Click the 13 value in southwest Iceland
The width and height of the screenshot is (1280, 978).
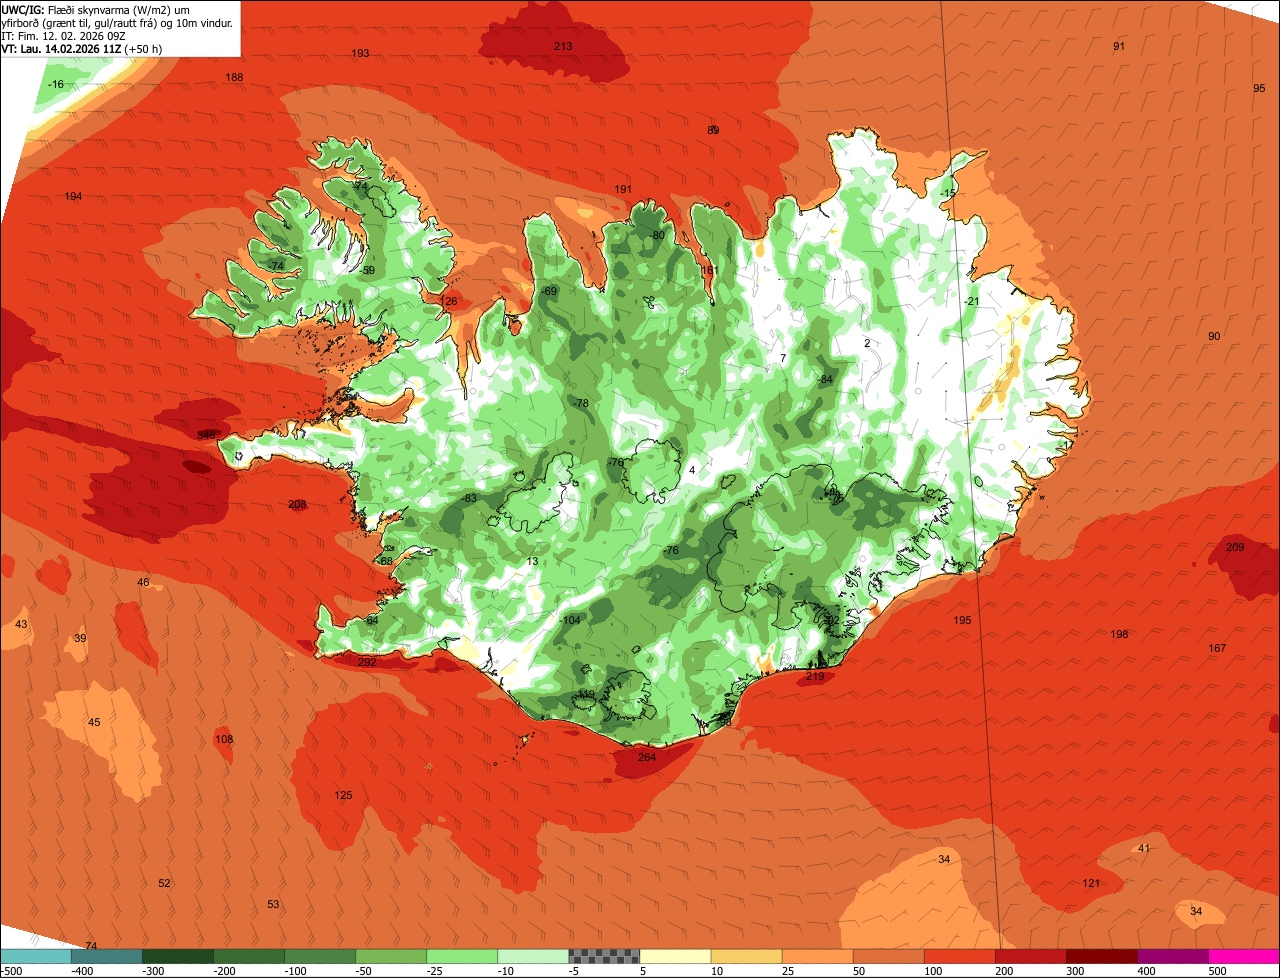point(533,561)
